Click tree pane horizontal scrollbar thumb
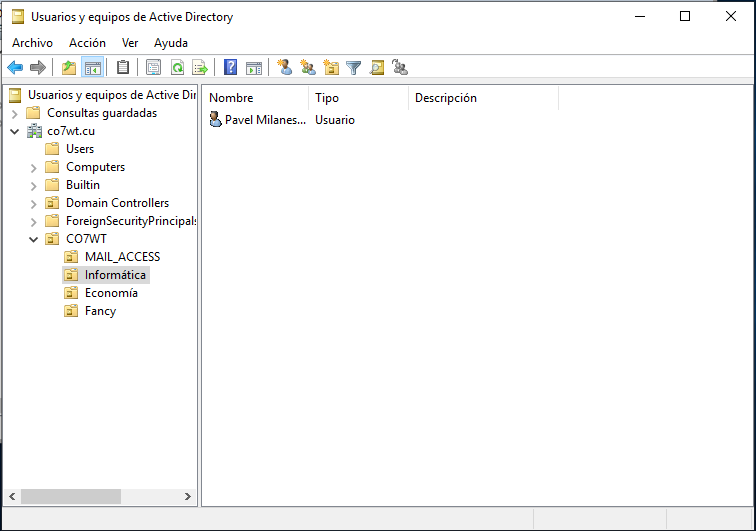 point(71,496)
